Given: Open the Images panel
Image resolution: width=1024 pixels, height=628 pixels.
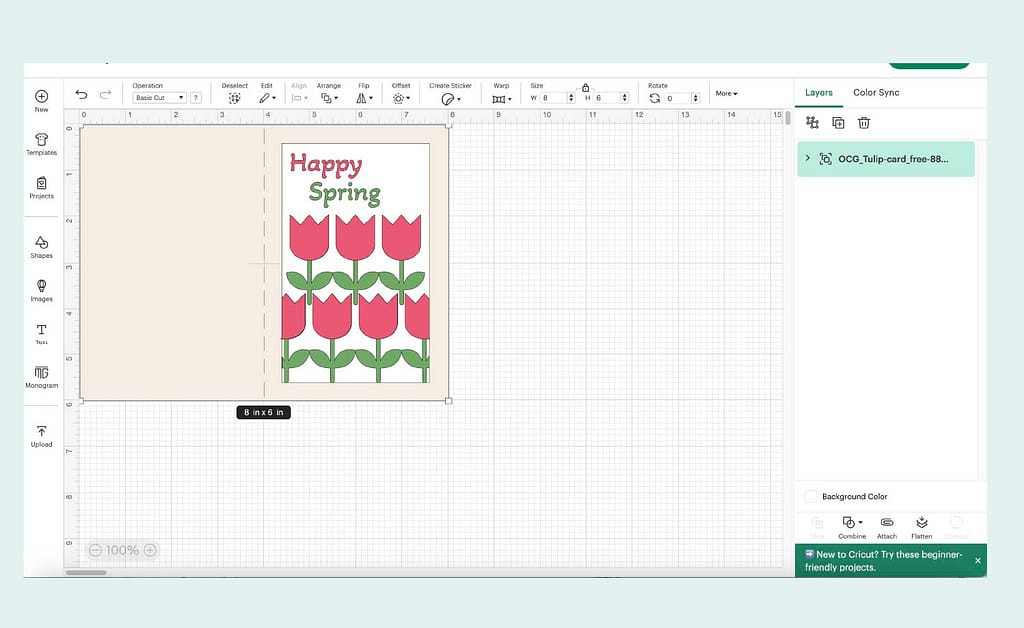Looking at the screenshot, I should tap(41, 292).
